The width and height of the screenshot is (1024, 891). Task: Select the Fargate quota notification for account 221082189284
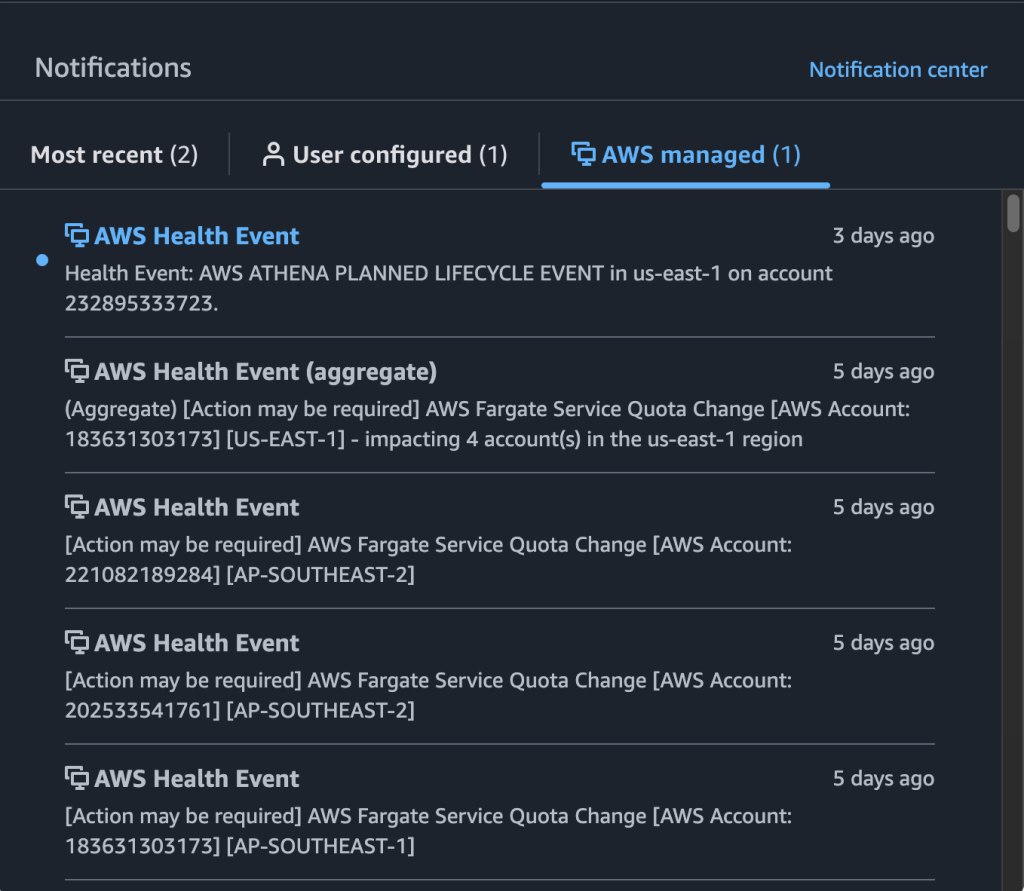(x=196, y=507)
